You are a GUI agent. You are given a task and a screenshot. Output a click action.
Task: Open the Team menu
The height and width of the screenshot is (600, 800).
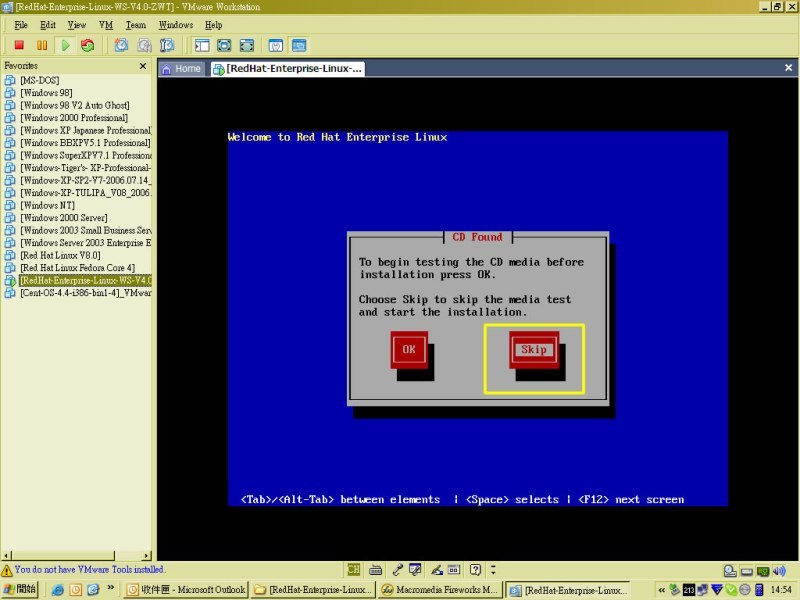(x=136, y=25)
